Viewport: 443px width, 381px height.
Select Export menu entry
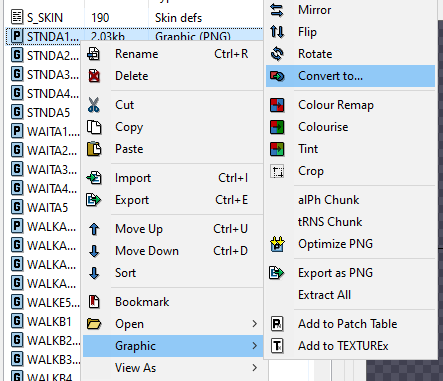pyautogui.click(x=172, y=200)
